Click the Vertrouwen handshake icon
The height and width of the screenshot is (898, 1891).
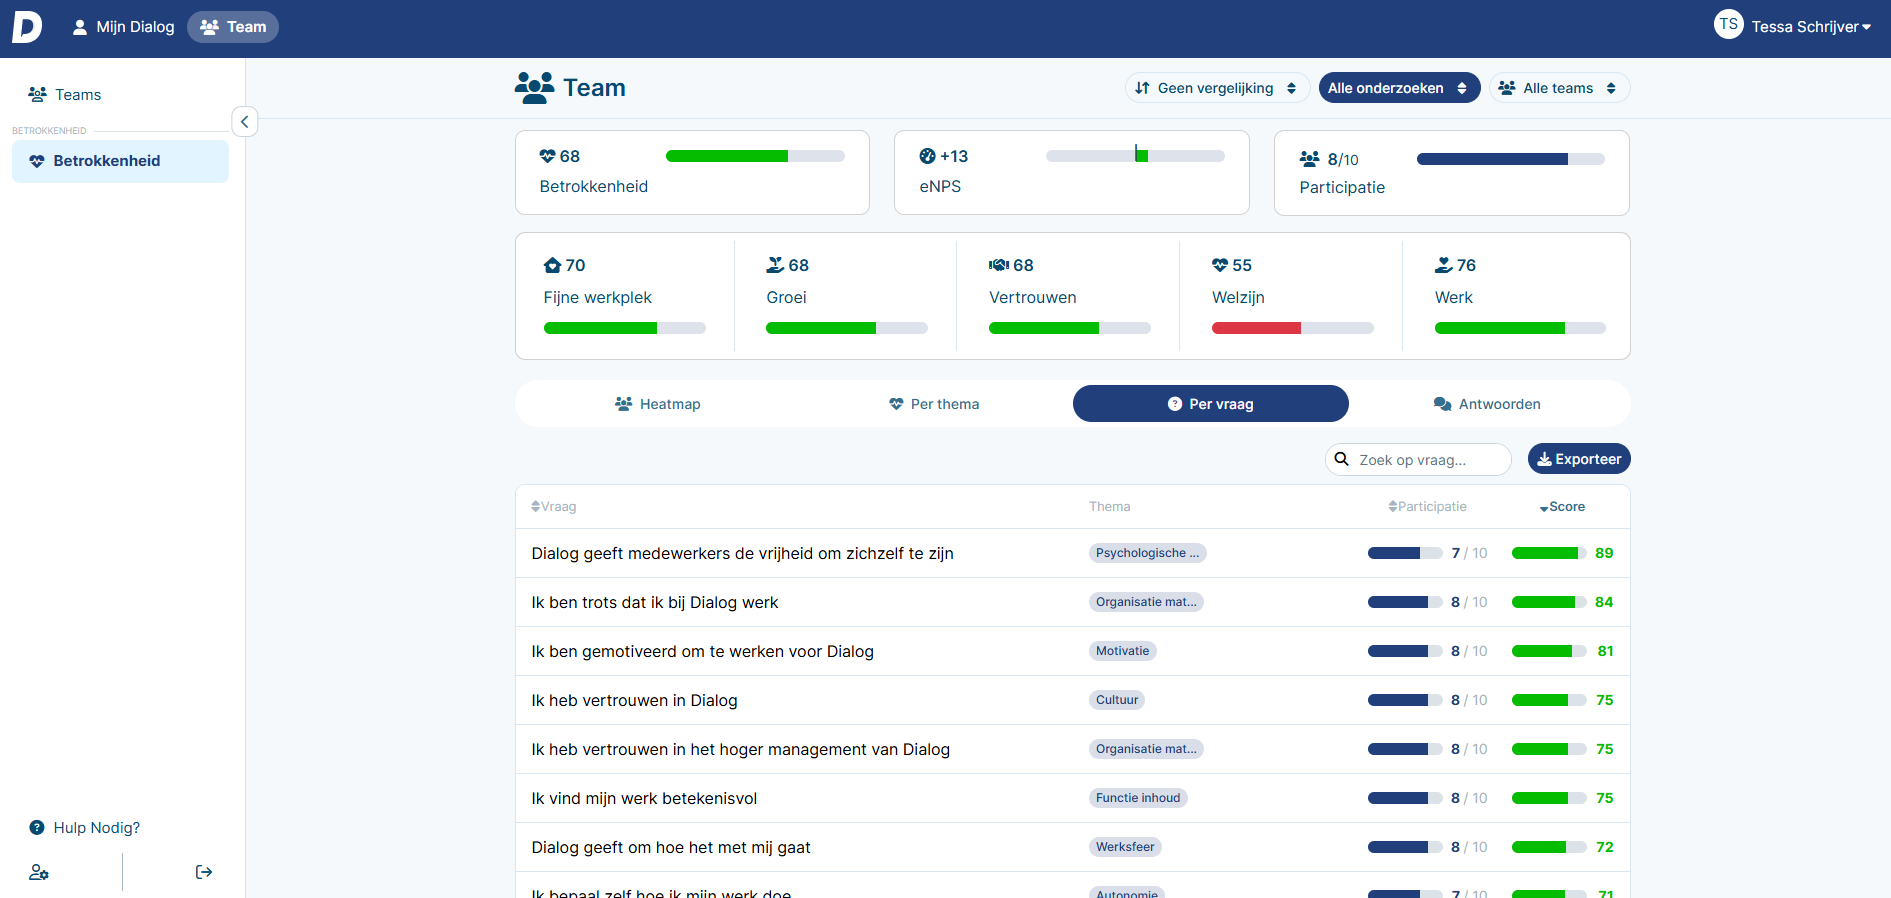point(999,265)
